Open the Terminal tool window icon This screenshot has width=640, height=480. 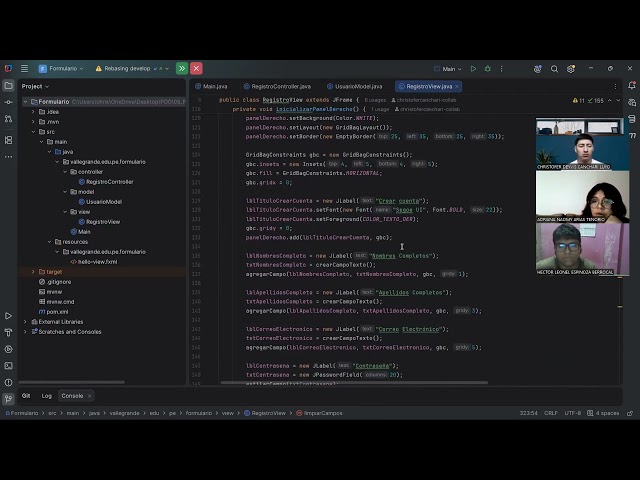click(x=8, y=366)
